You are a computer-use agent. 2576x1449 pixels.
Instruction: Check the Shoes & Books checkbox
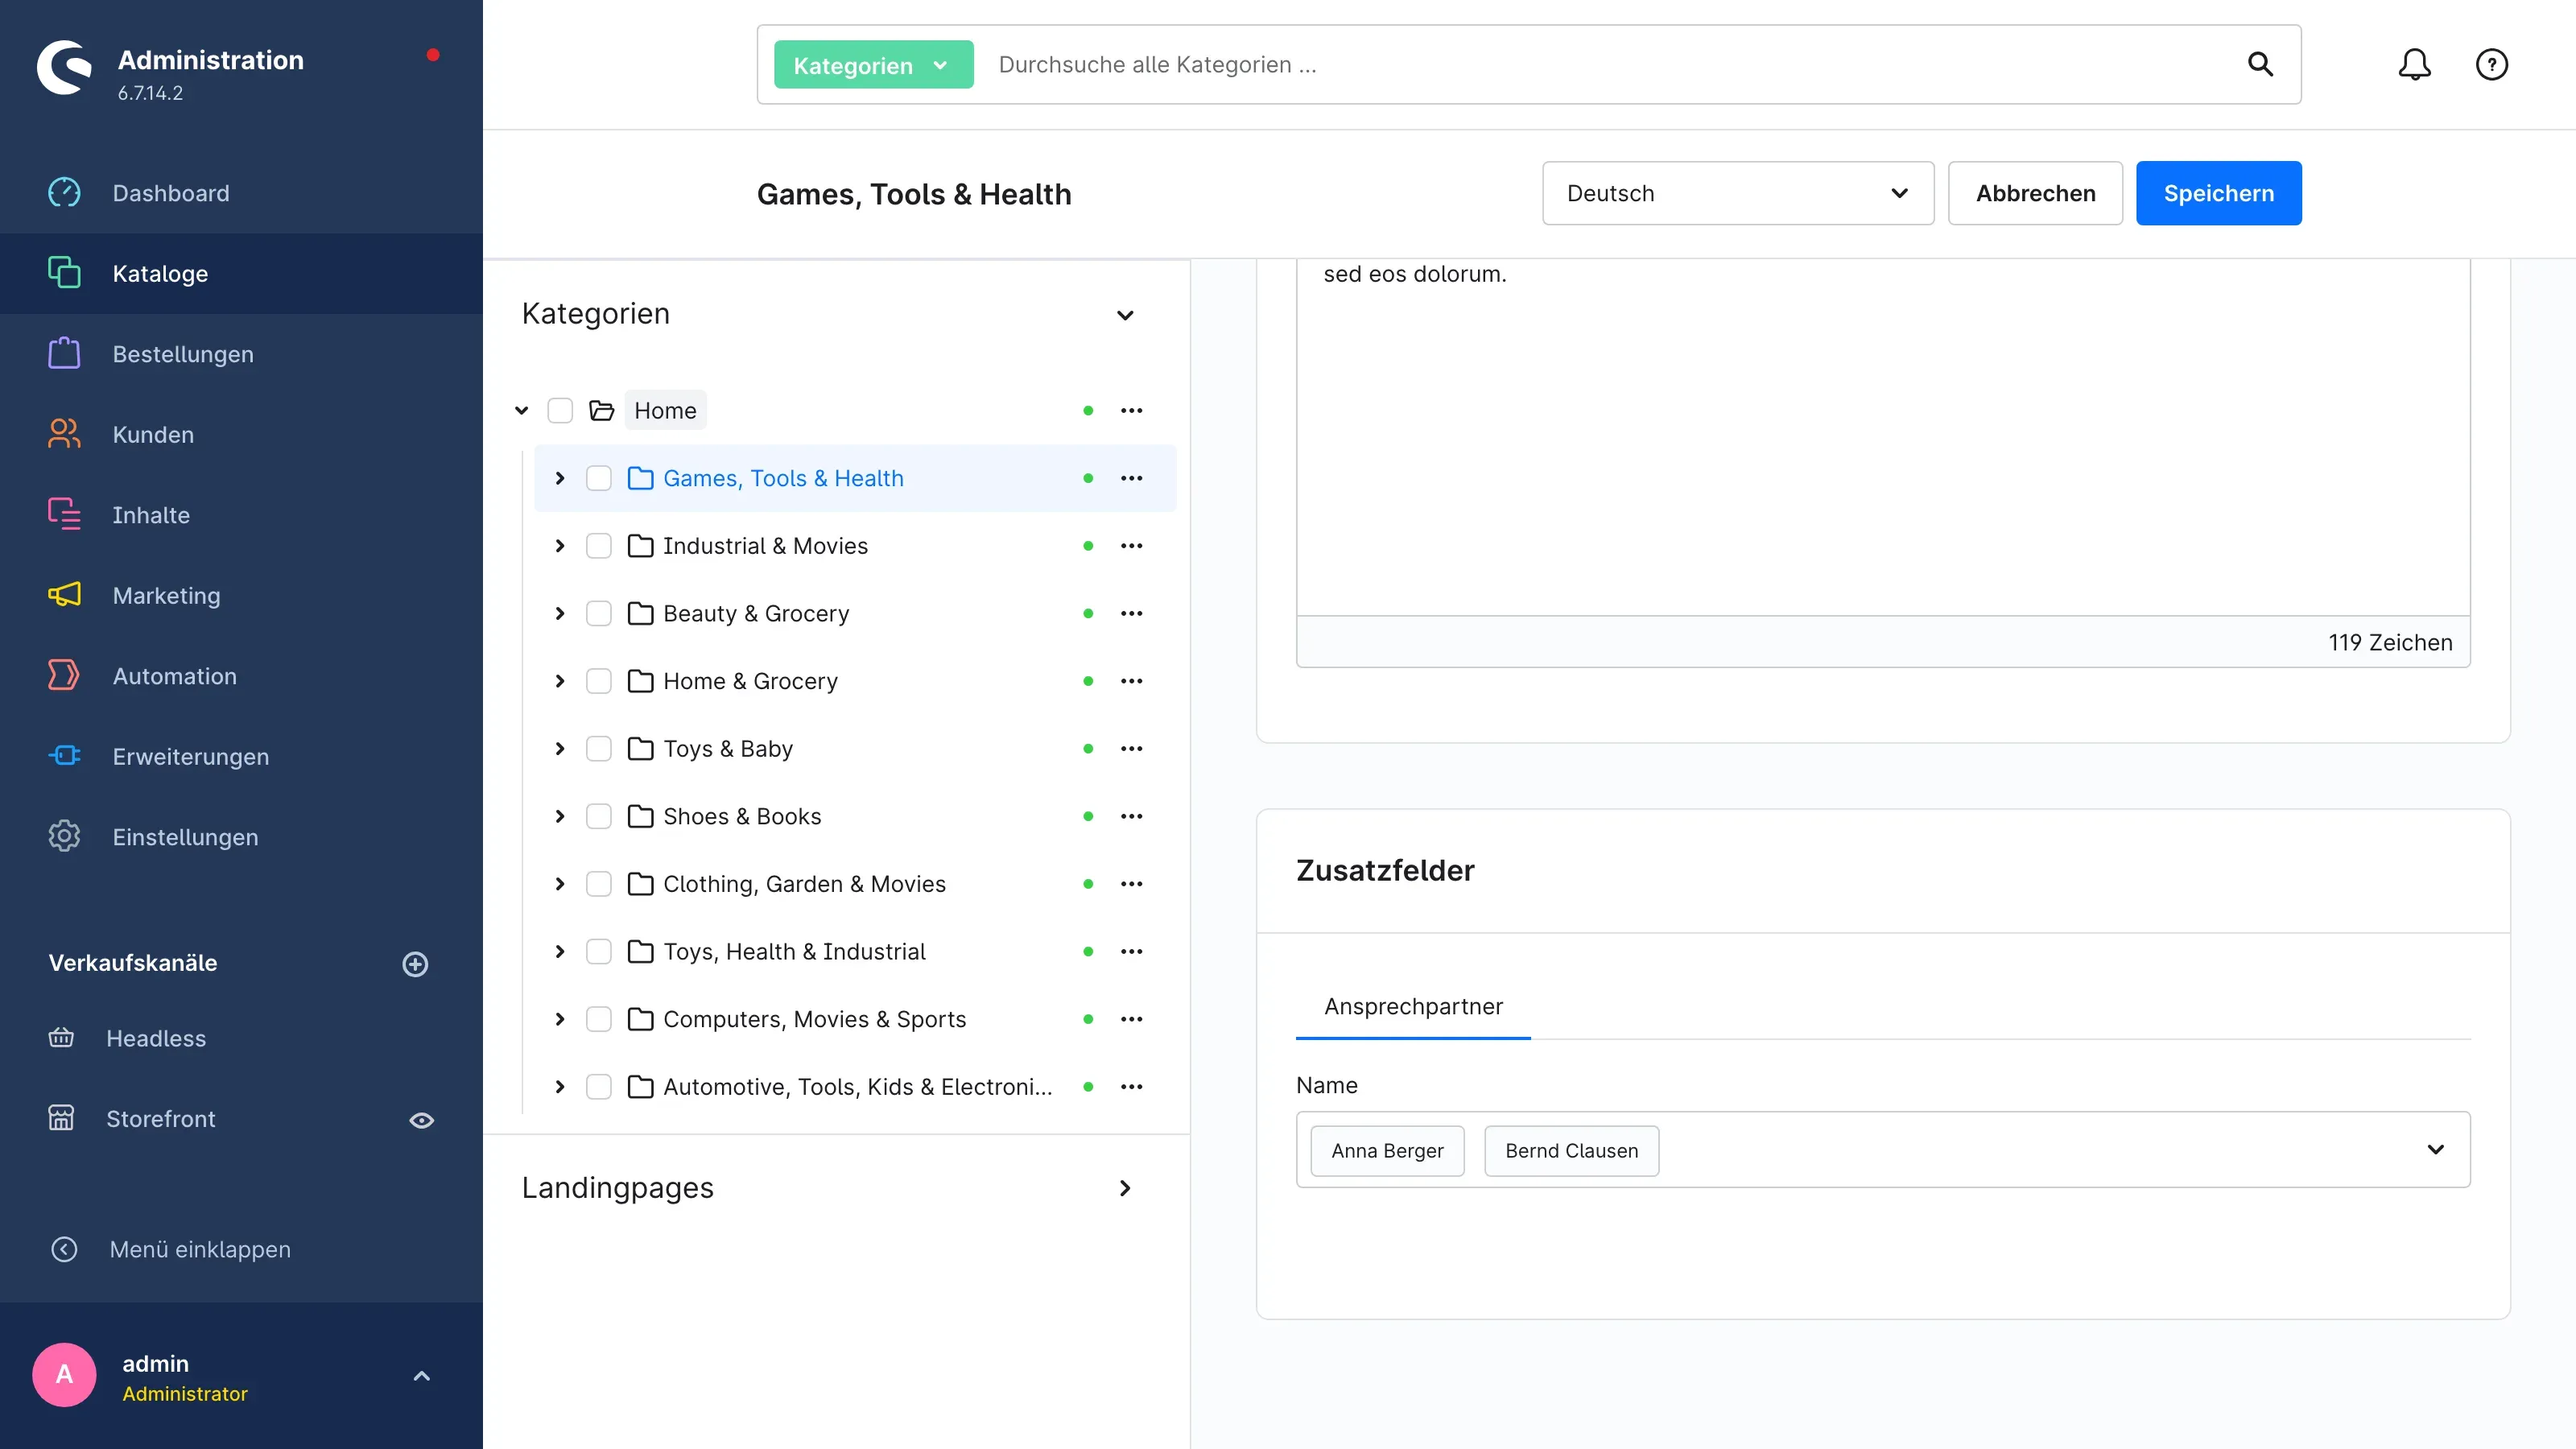pos(598,816)
